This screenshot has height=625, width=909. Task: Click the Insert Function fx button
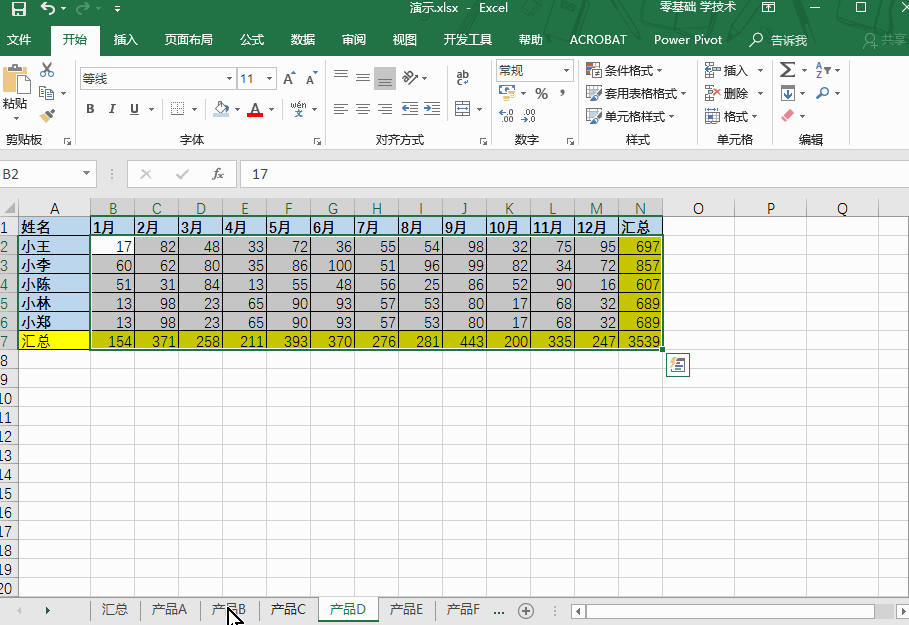218,174
